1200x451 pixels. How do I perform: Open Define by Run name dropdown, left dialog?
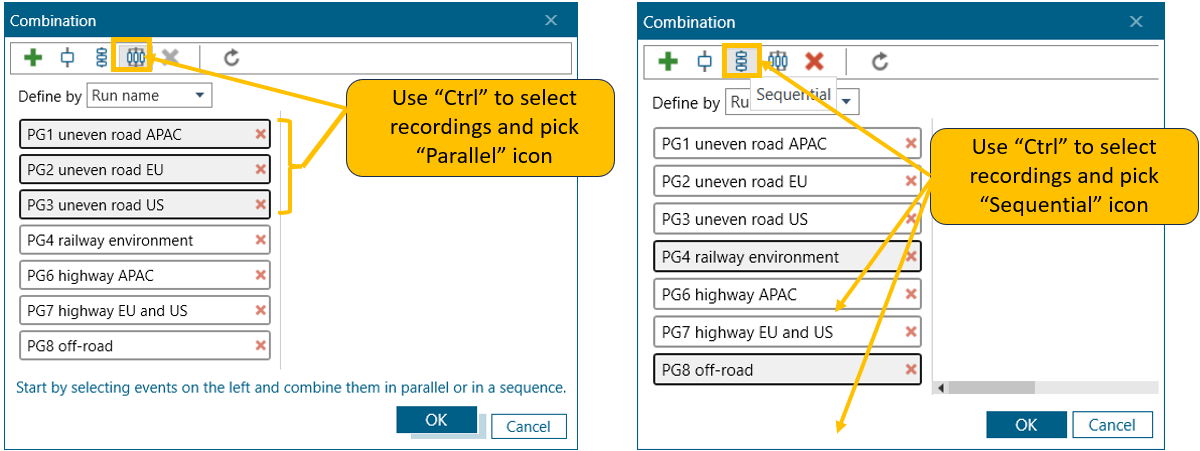tap(149, 95)
